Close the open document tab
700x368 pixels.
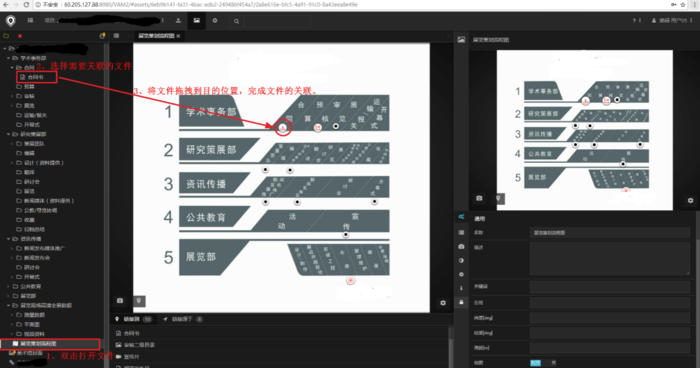click(x=178, y=36)
